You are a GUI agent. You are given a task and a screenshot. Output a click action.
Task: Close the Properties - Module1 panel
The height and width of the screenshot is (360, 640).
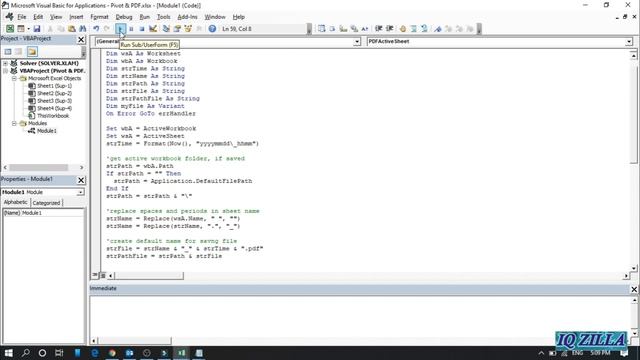(81, 180)
